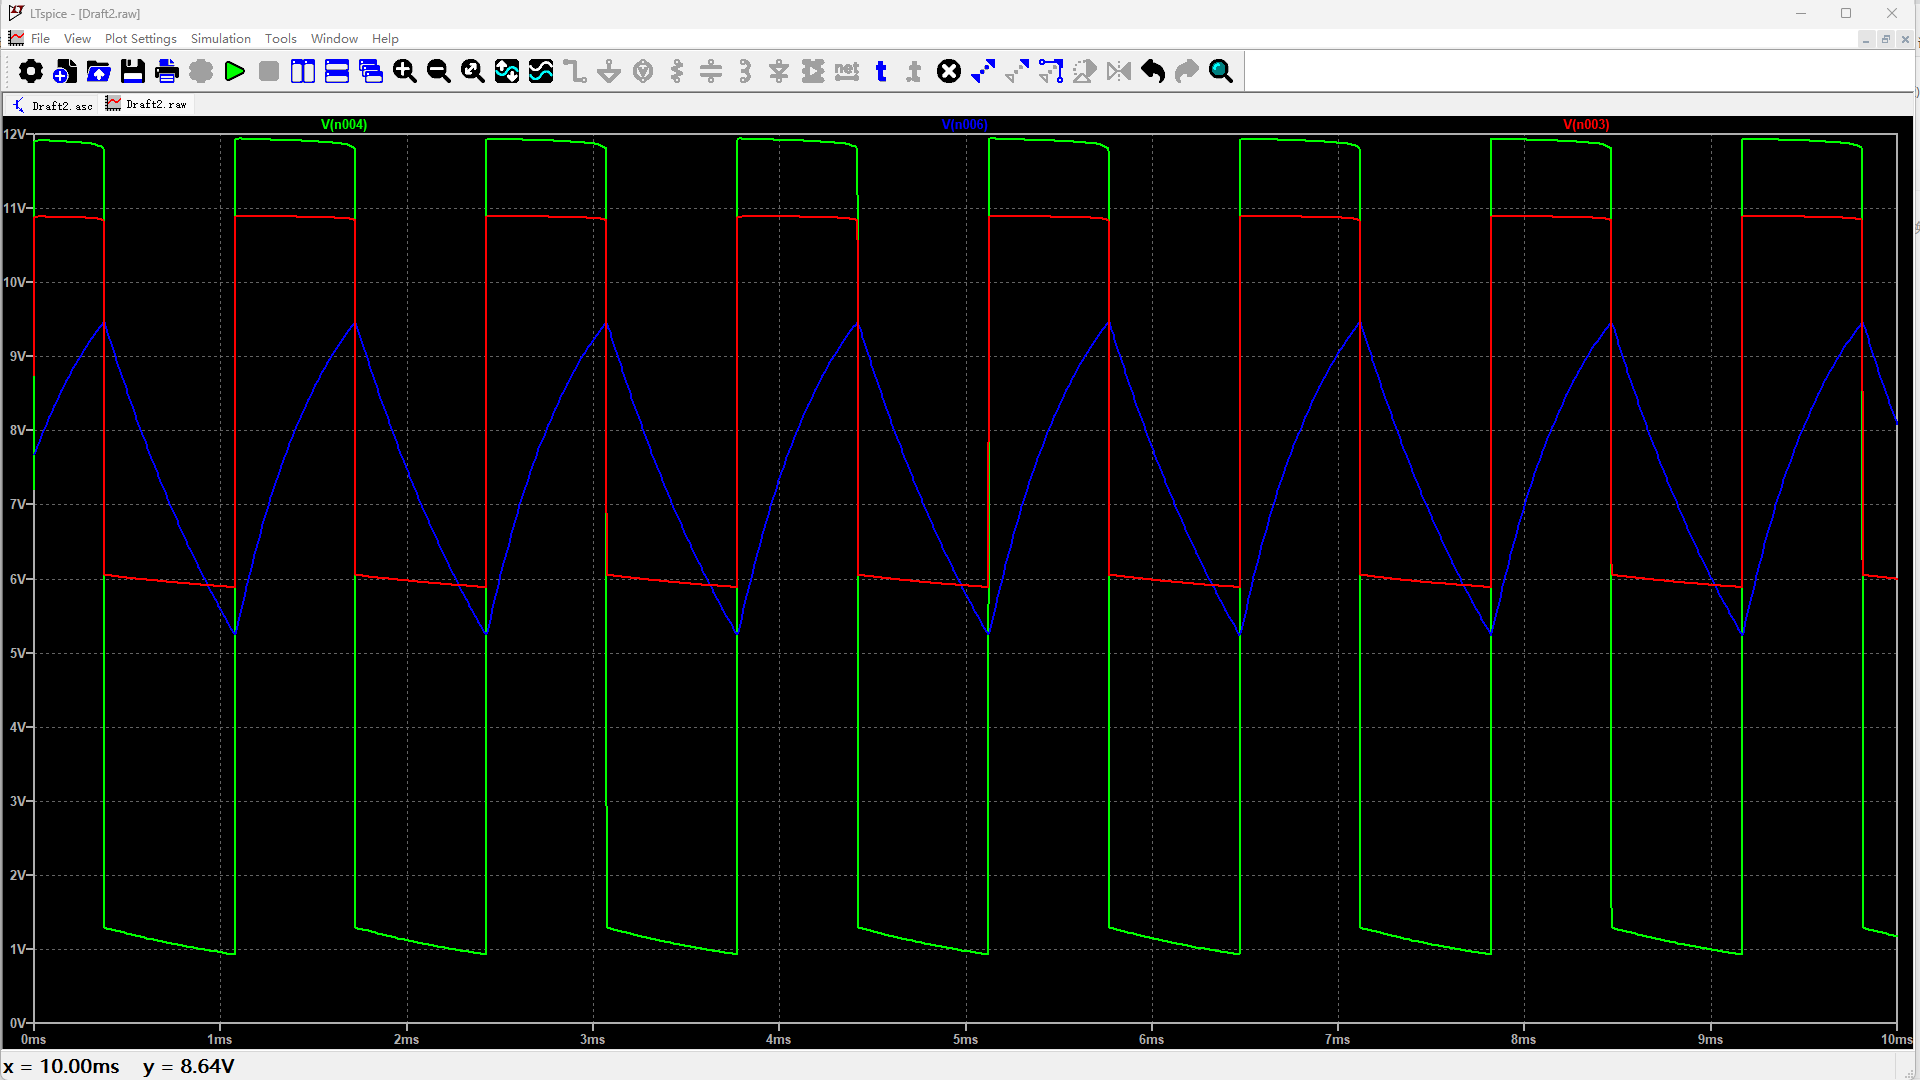
Task: Restore the inner document window
Action: [x=1885, y=39]
